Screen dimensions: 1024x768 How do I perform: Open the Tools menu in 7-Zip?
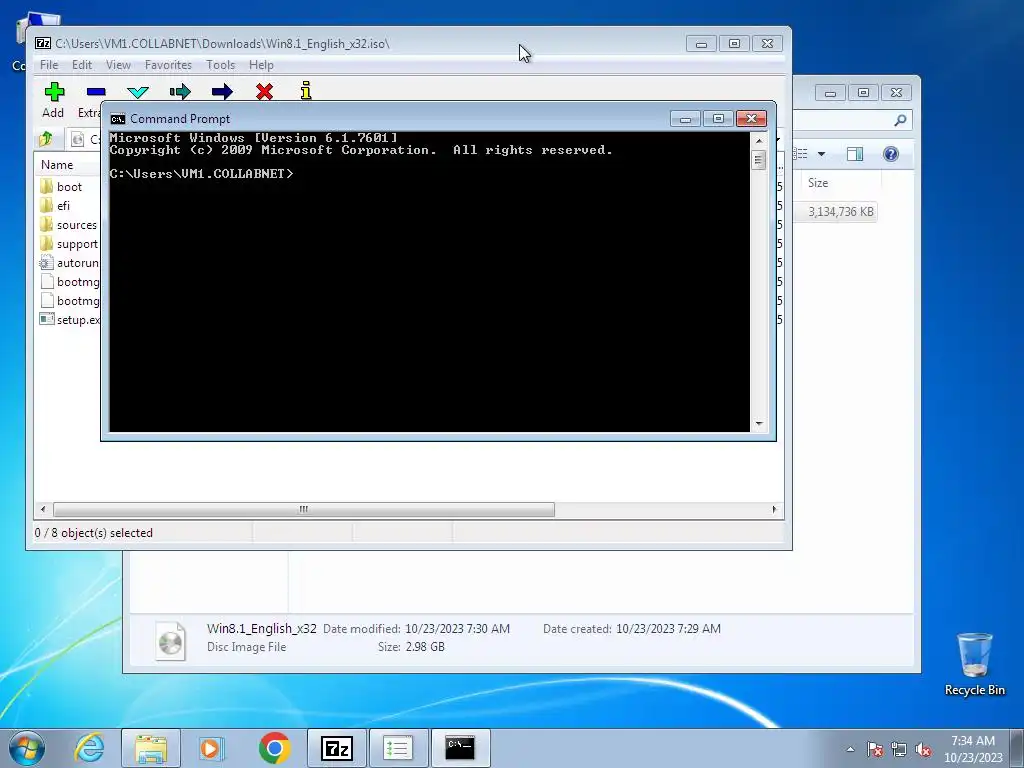click(x=220, y=65)
